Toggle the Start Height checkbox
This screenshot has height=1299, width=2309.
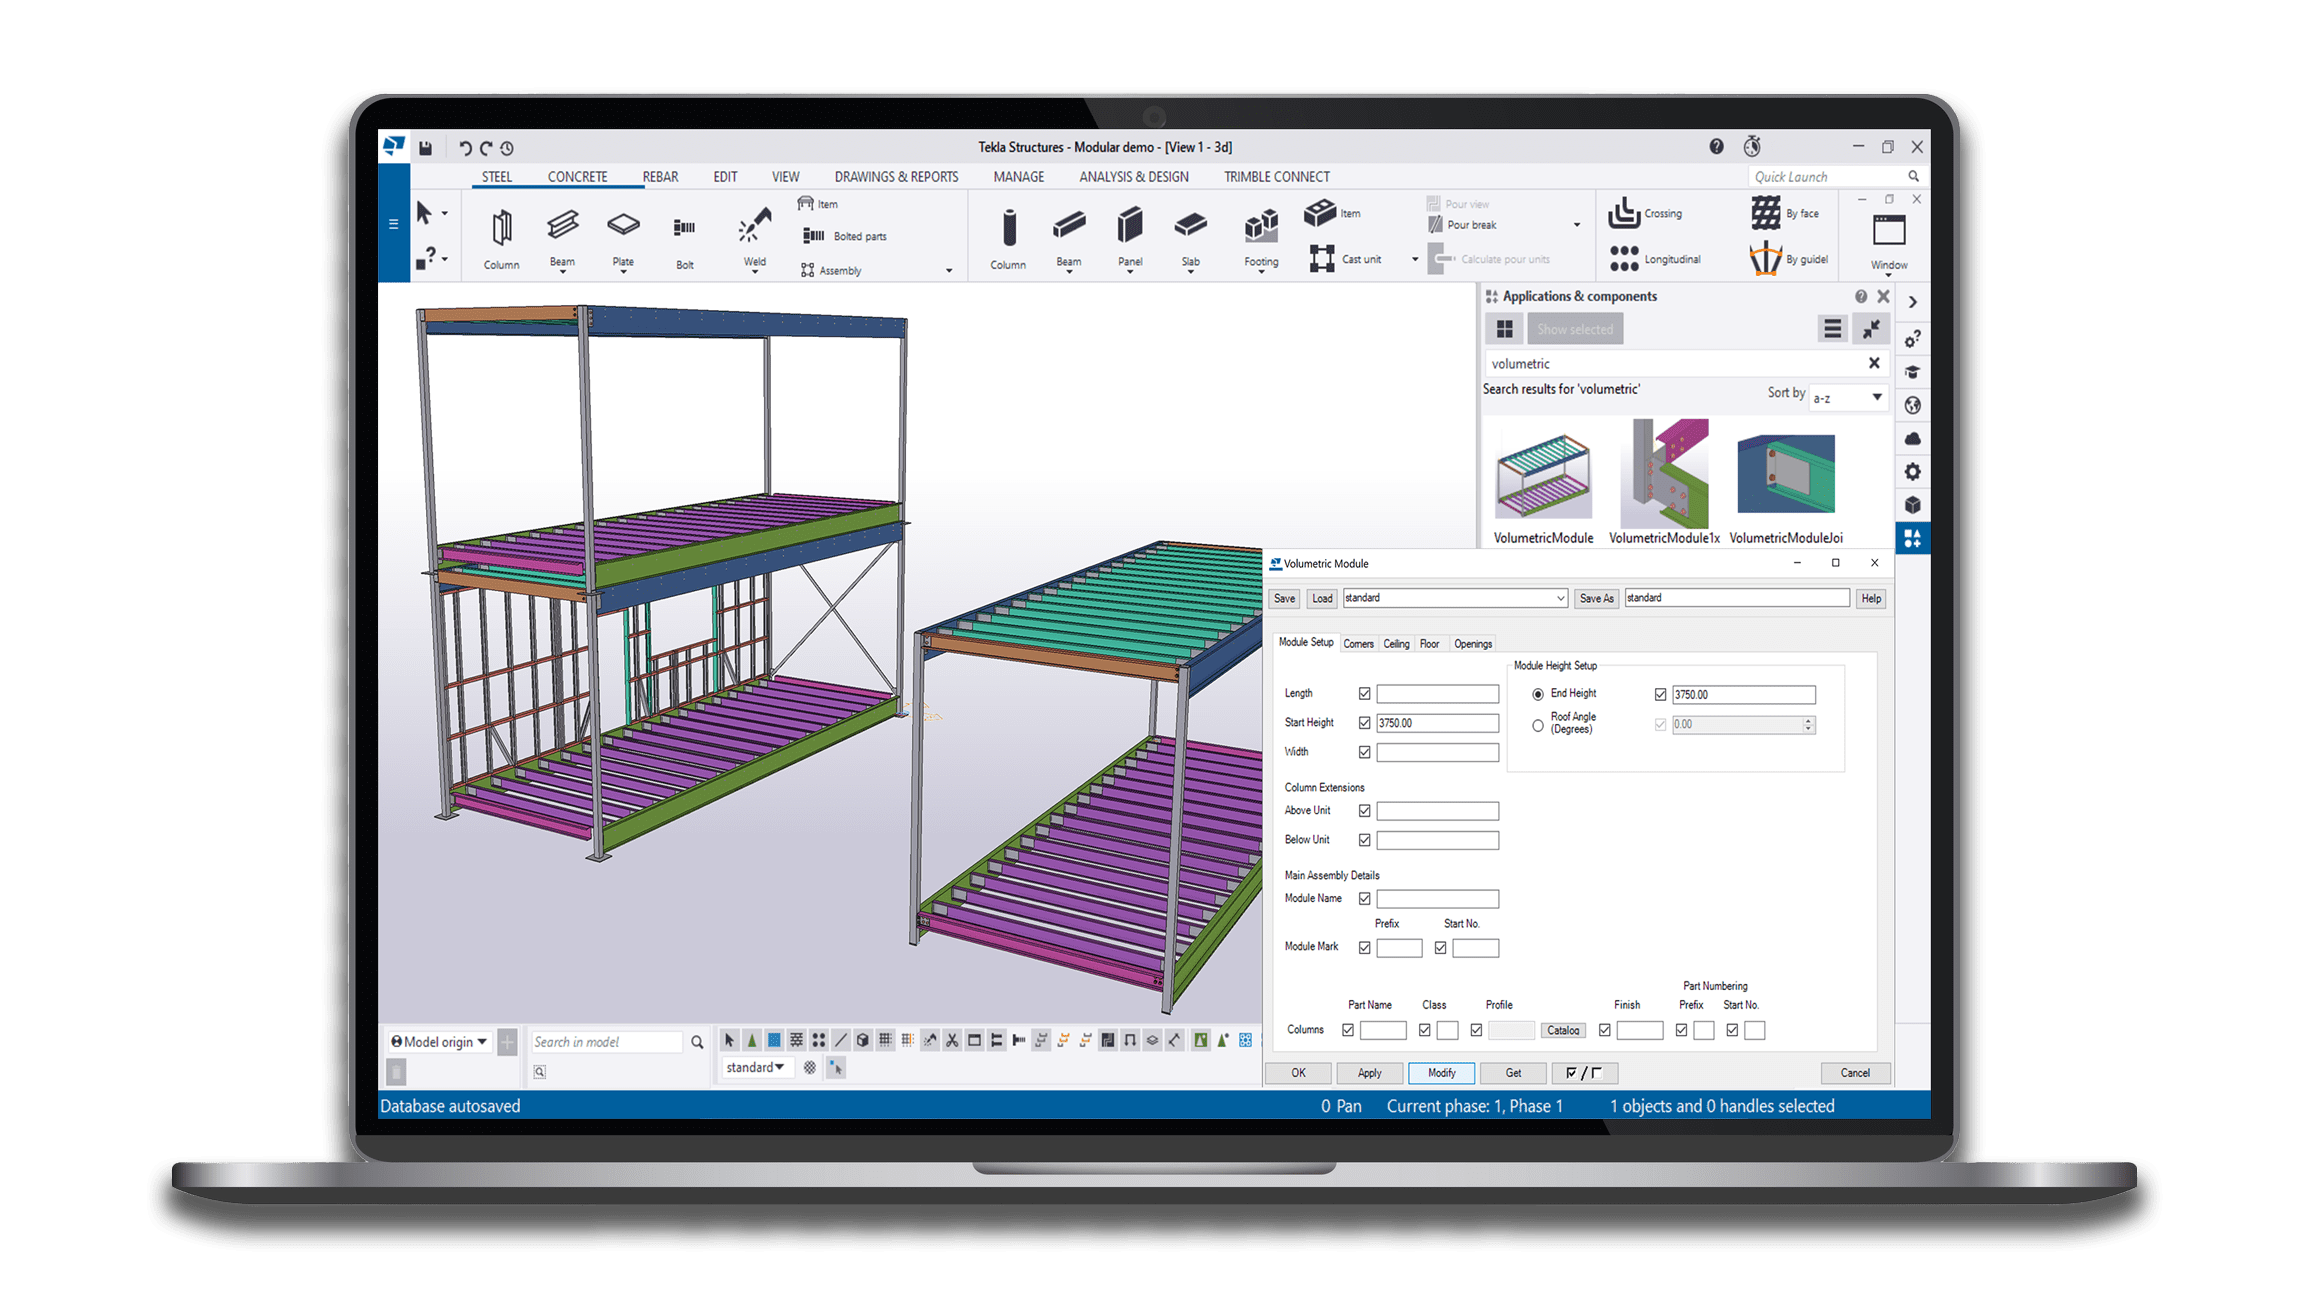point(1364,723)
